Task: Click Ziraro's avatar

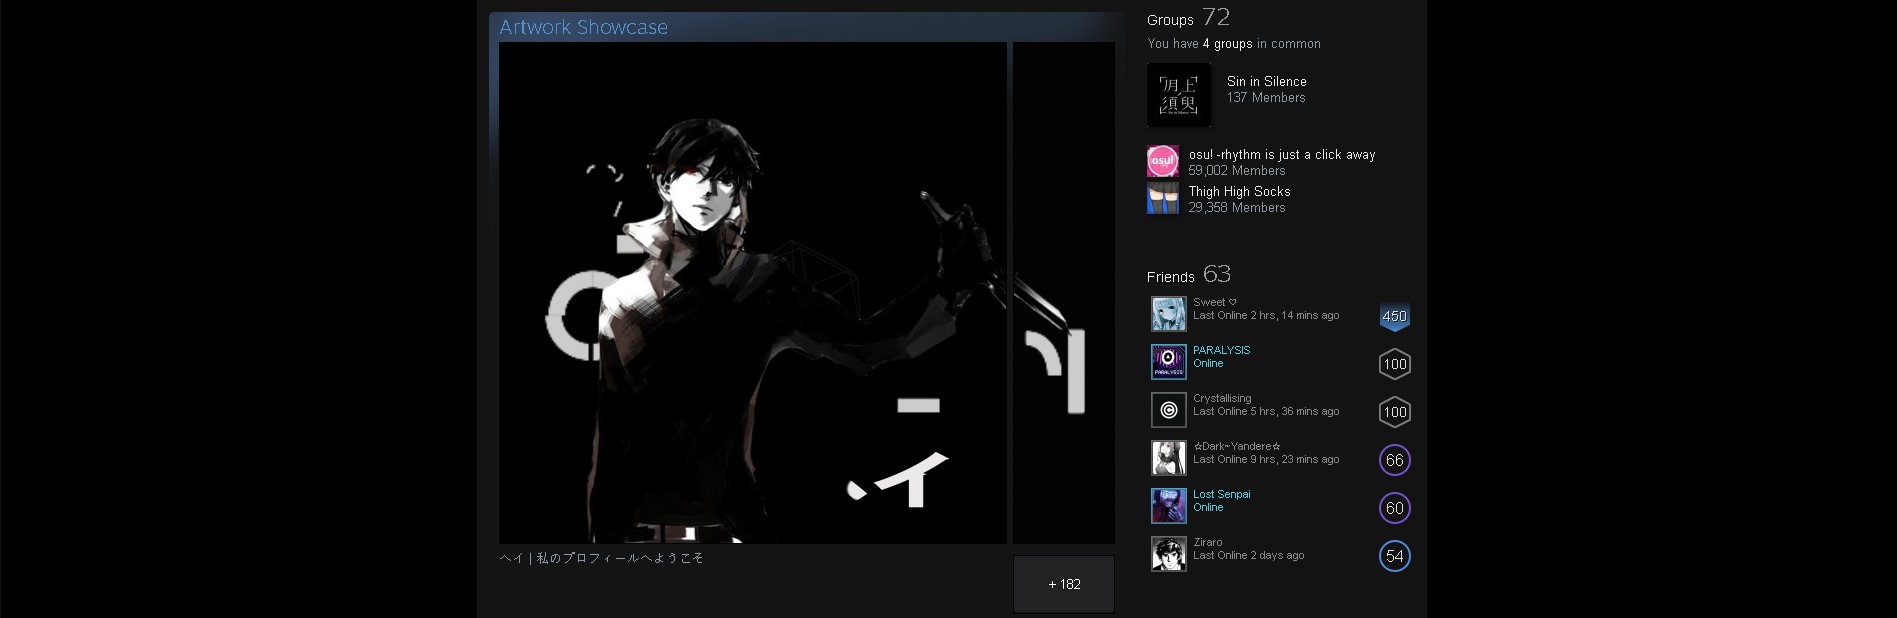Action: (1168, 554)
